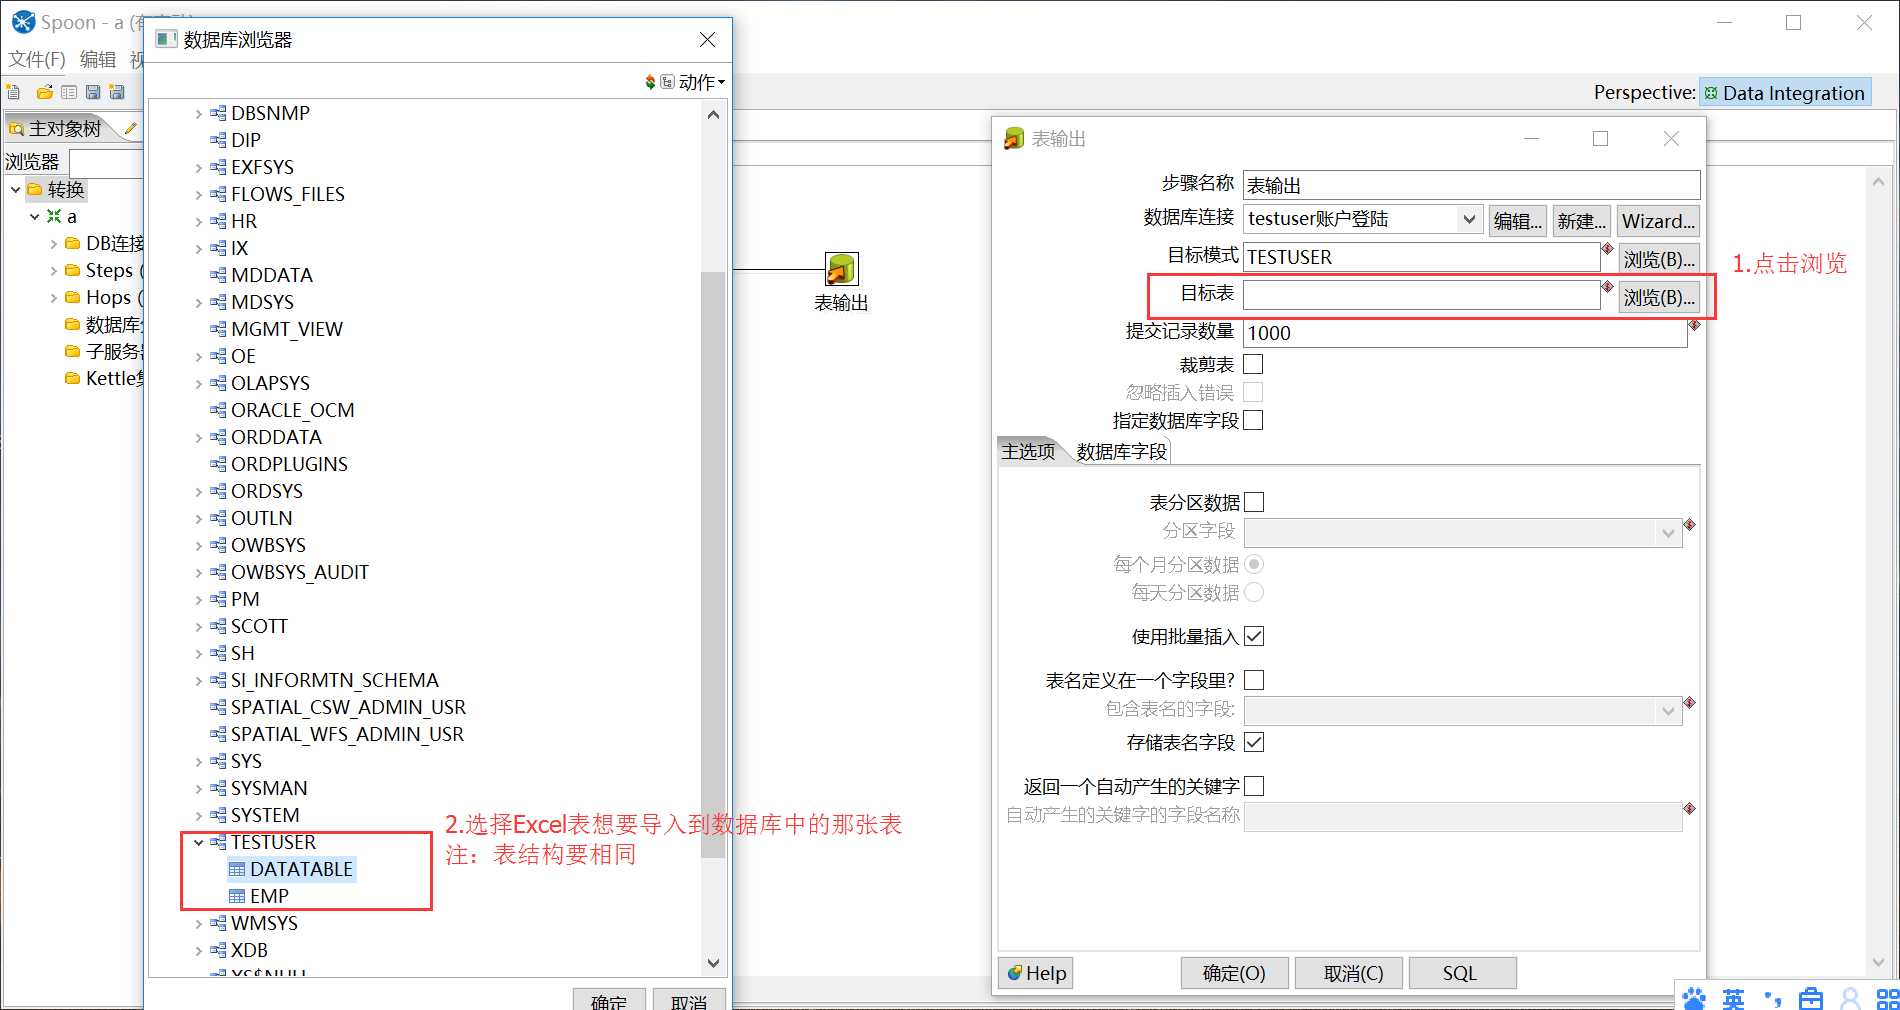The image size is (1900, 1010).
Task: Expand the Steps folder in object tree
Action: pos(53,270)
